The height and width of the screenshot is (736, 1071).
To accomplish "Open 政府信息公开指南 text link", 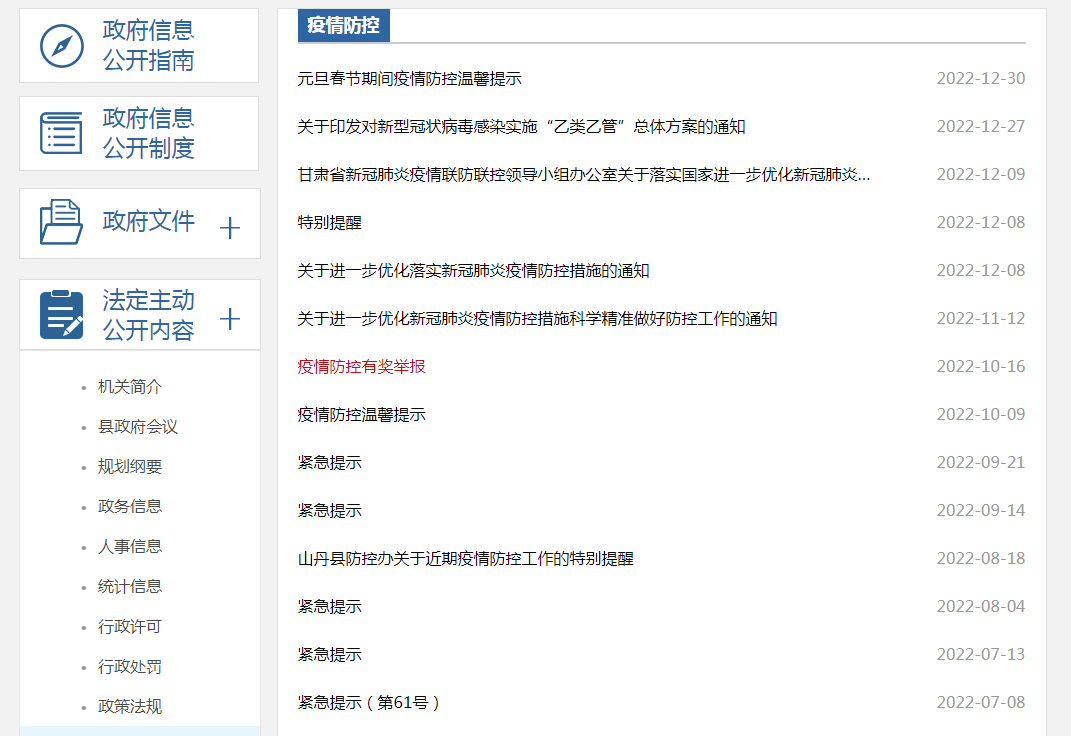I will (148, 45).
